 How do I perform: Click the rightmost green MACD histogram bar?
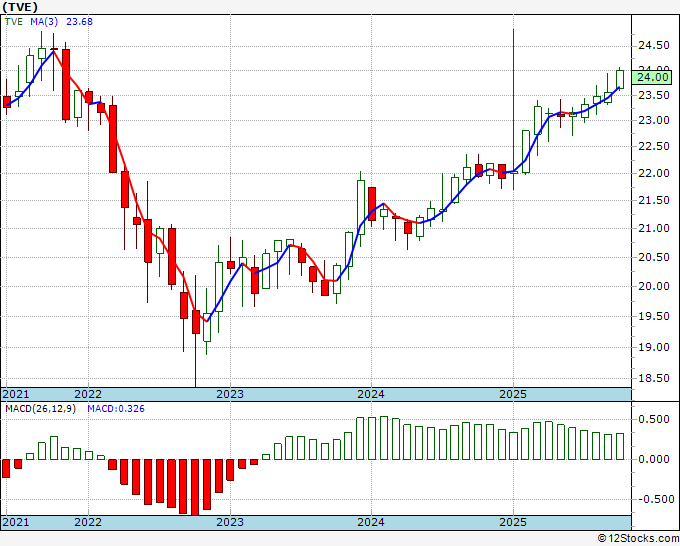pos(620,446)
